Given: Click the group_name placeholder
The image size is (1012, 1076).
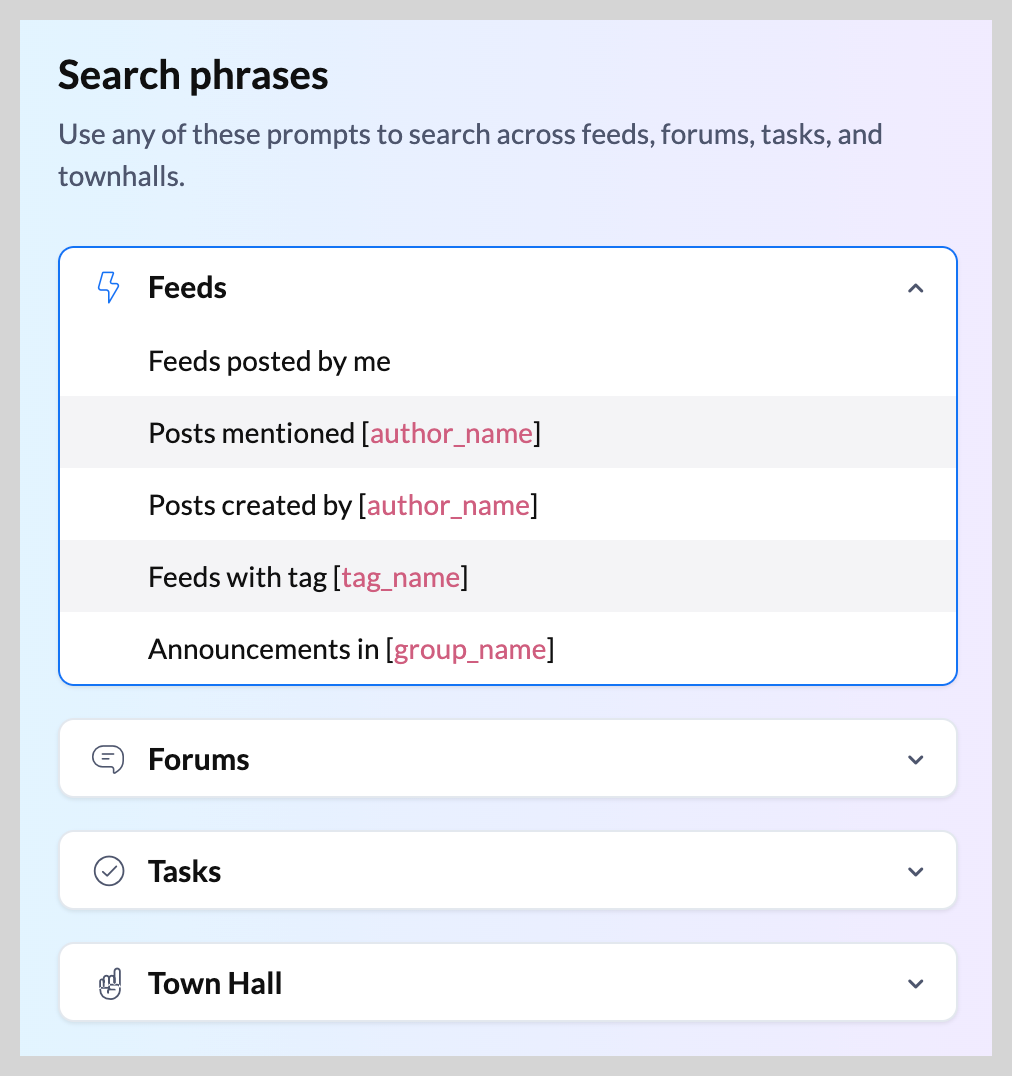Looking at the screenshot, I should pyautogui.click(x=470, y=649).
